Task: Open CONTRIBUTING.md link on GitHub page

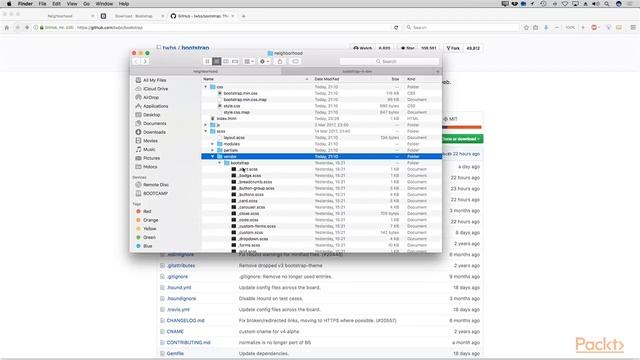Action: pyautogui.click(x=189, y=343)
